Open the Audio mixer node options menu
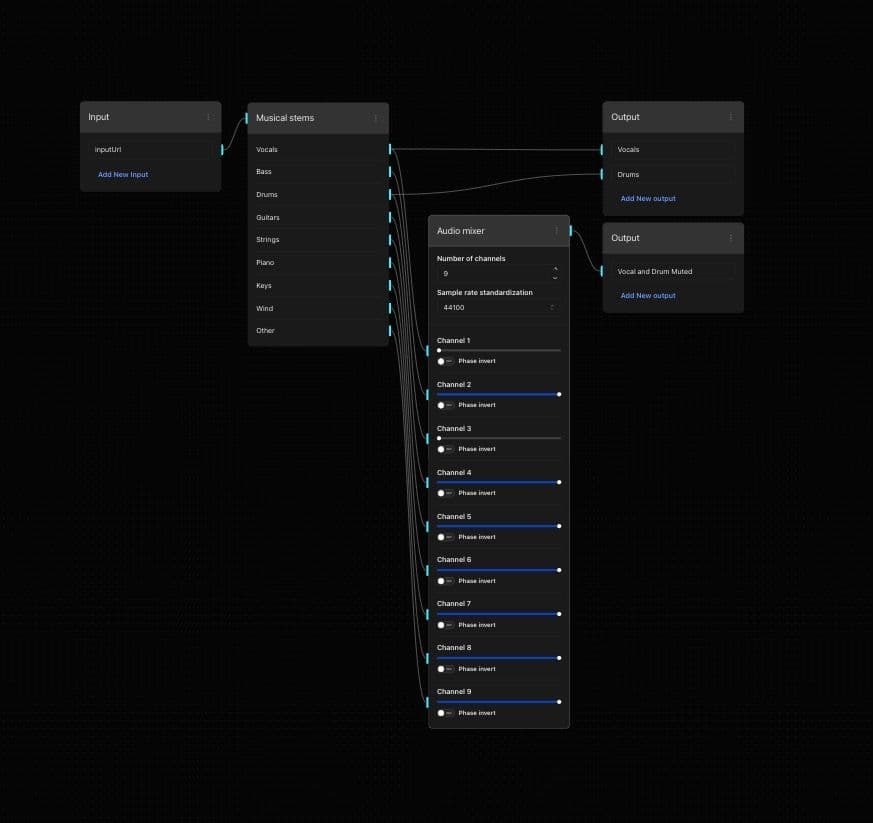 [557, 231]
